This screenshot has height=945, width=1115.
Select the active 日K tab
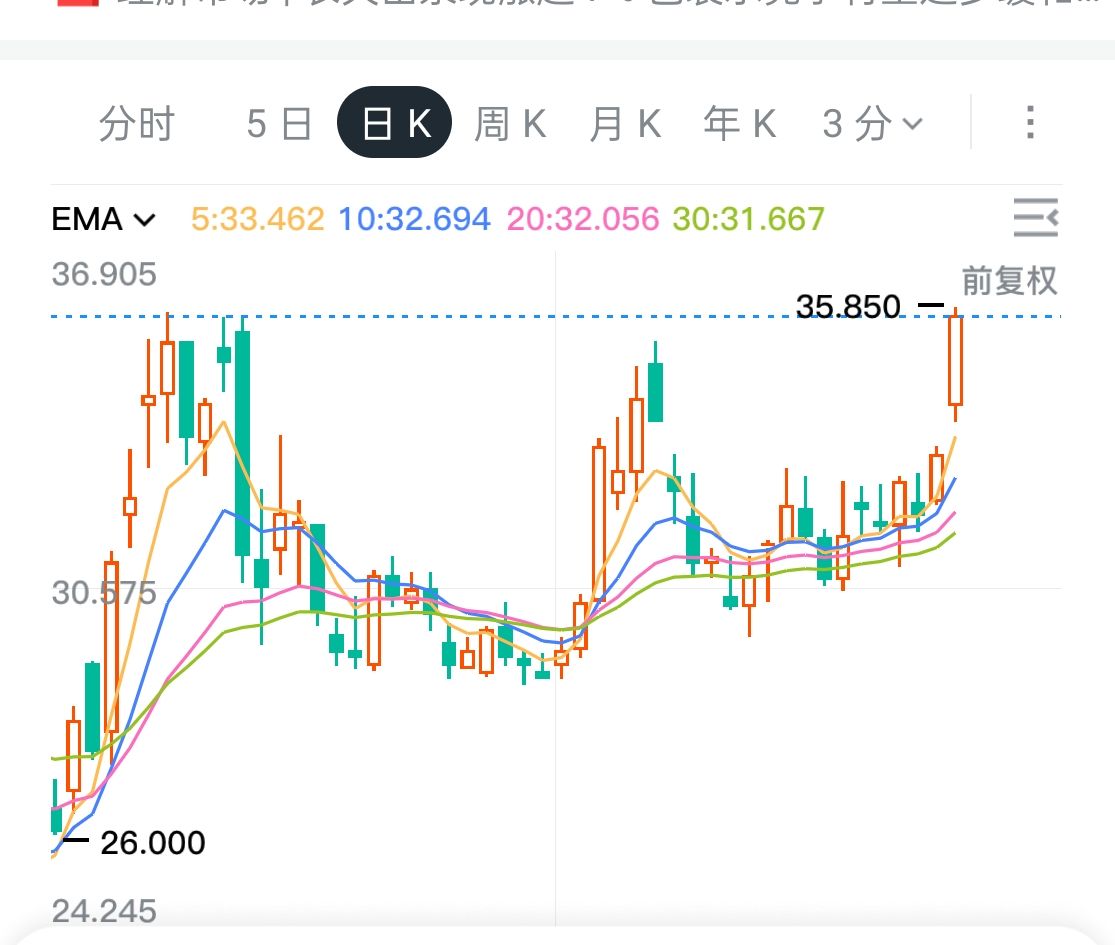click(x=395, y=124)
